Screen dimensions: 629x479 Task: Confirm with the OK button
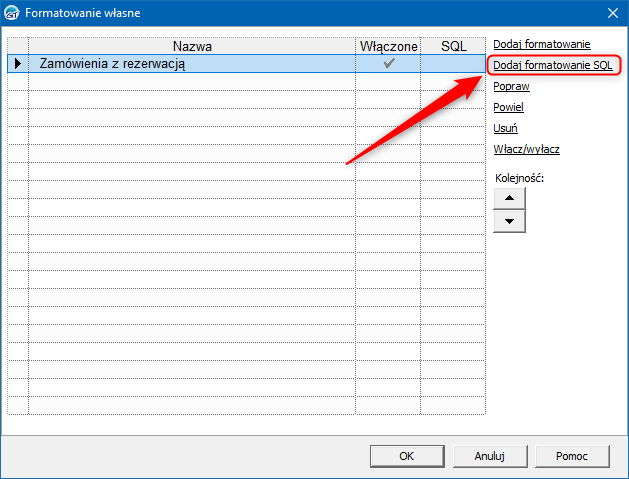point(407,456)
